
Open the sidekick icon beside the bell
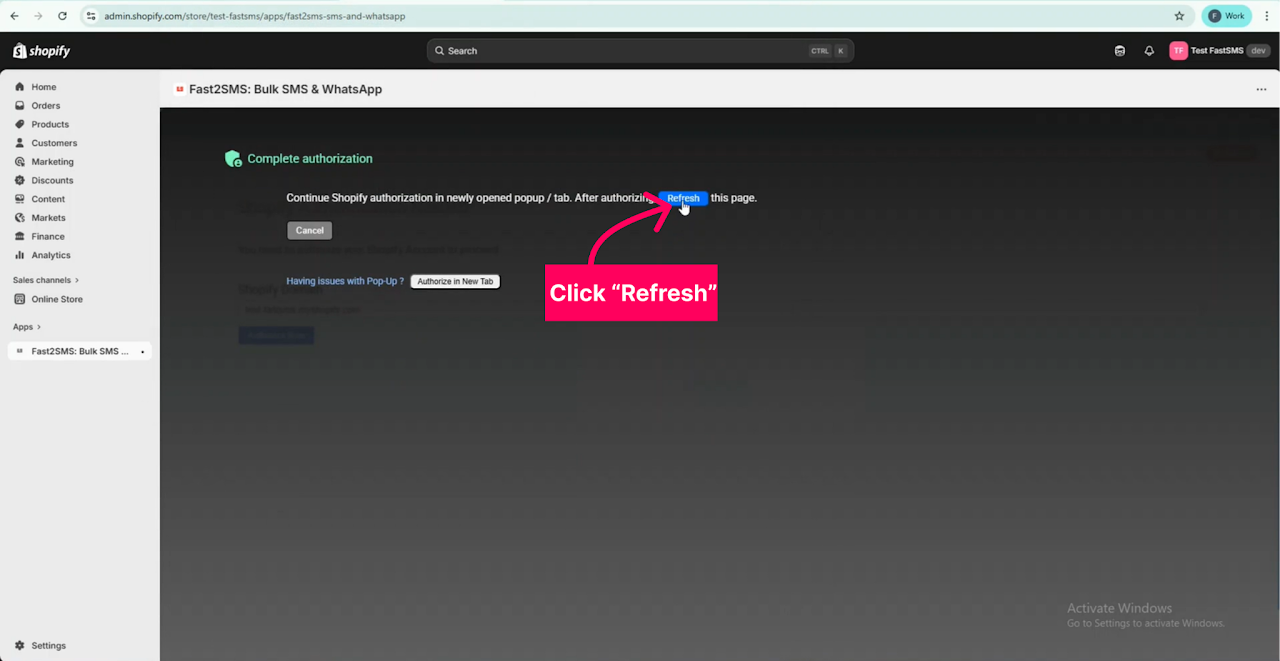[x=1120, y=51]
